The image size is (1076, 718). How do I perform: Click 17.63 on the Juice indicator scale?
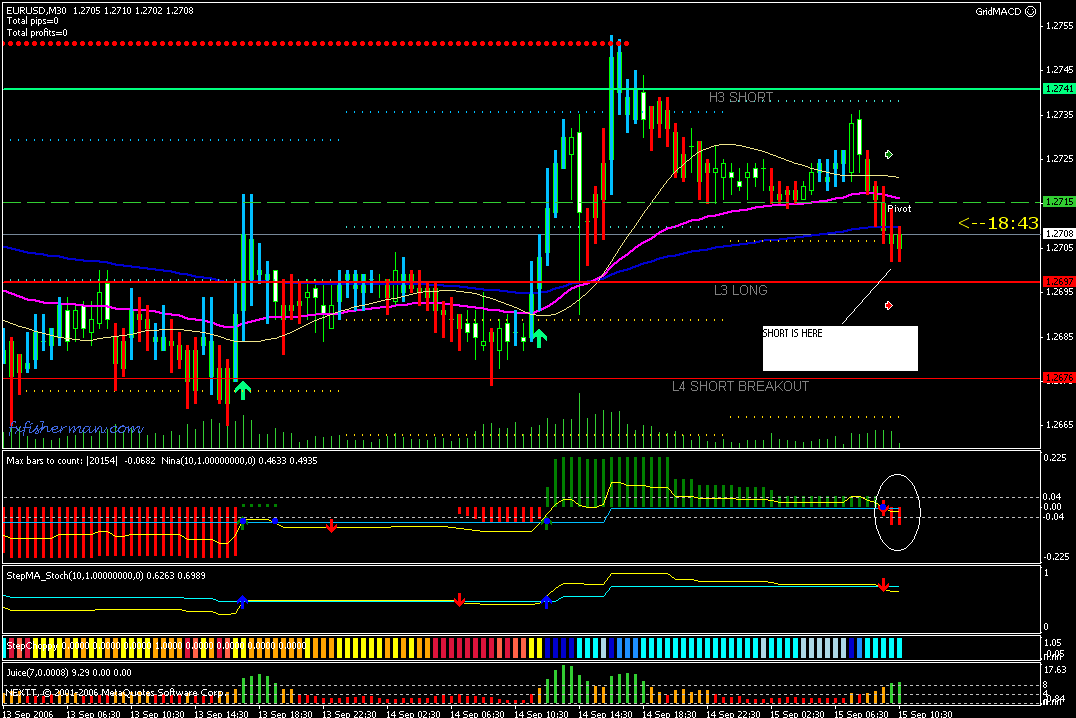coord(1055,669)
